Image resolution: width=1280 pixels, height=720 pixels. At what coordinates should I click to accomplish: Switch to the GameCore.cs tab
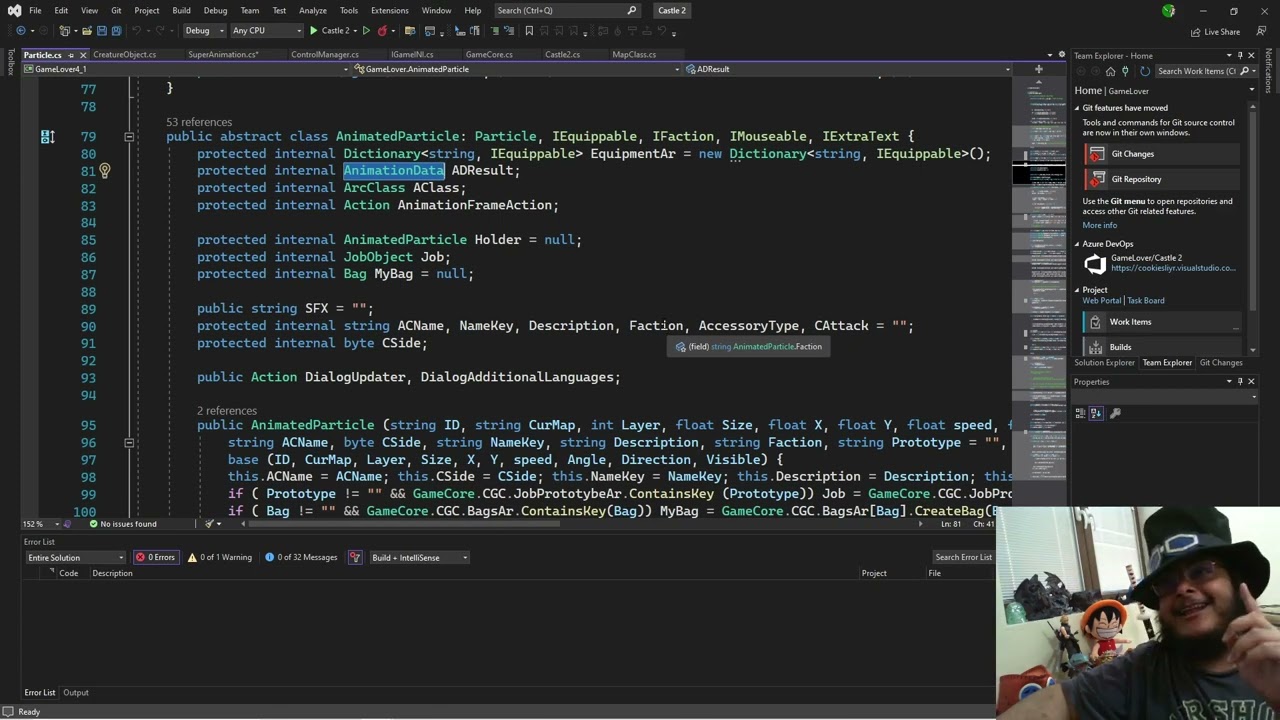tap(489, 55)
